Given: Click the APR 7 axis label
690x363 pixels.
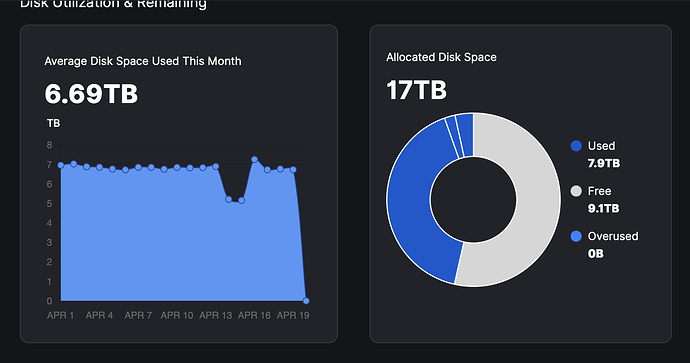Looking at the screenshot, I should point(138,315).
